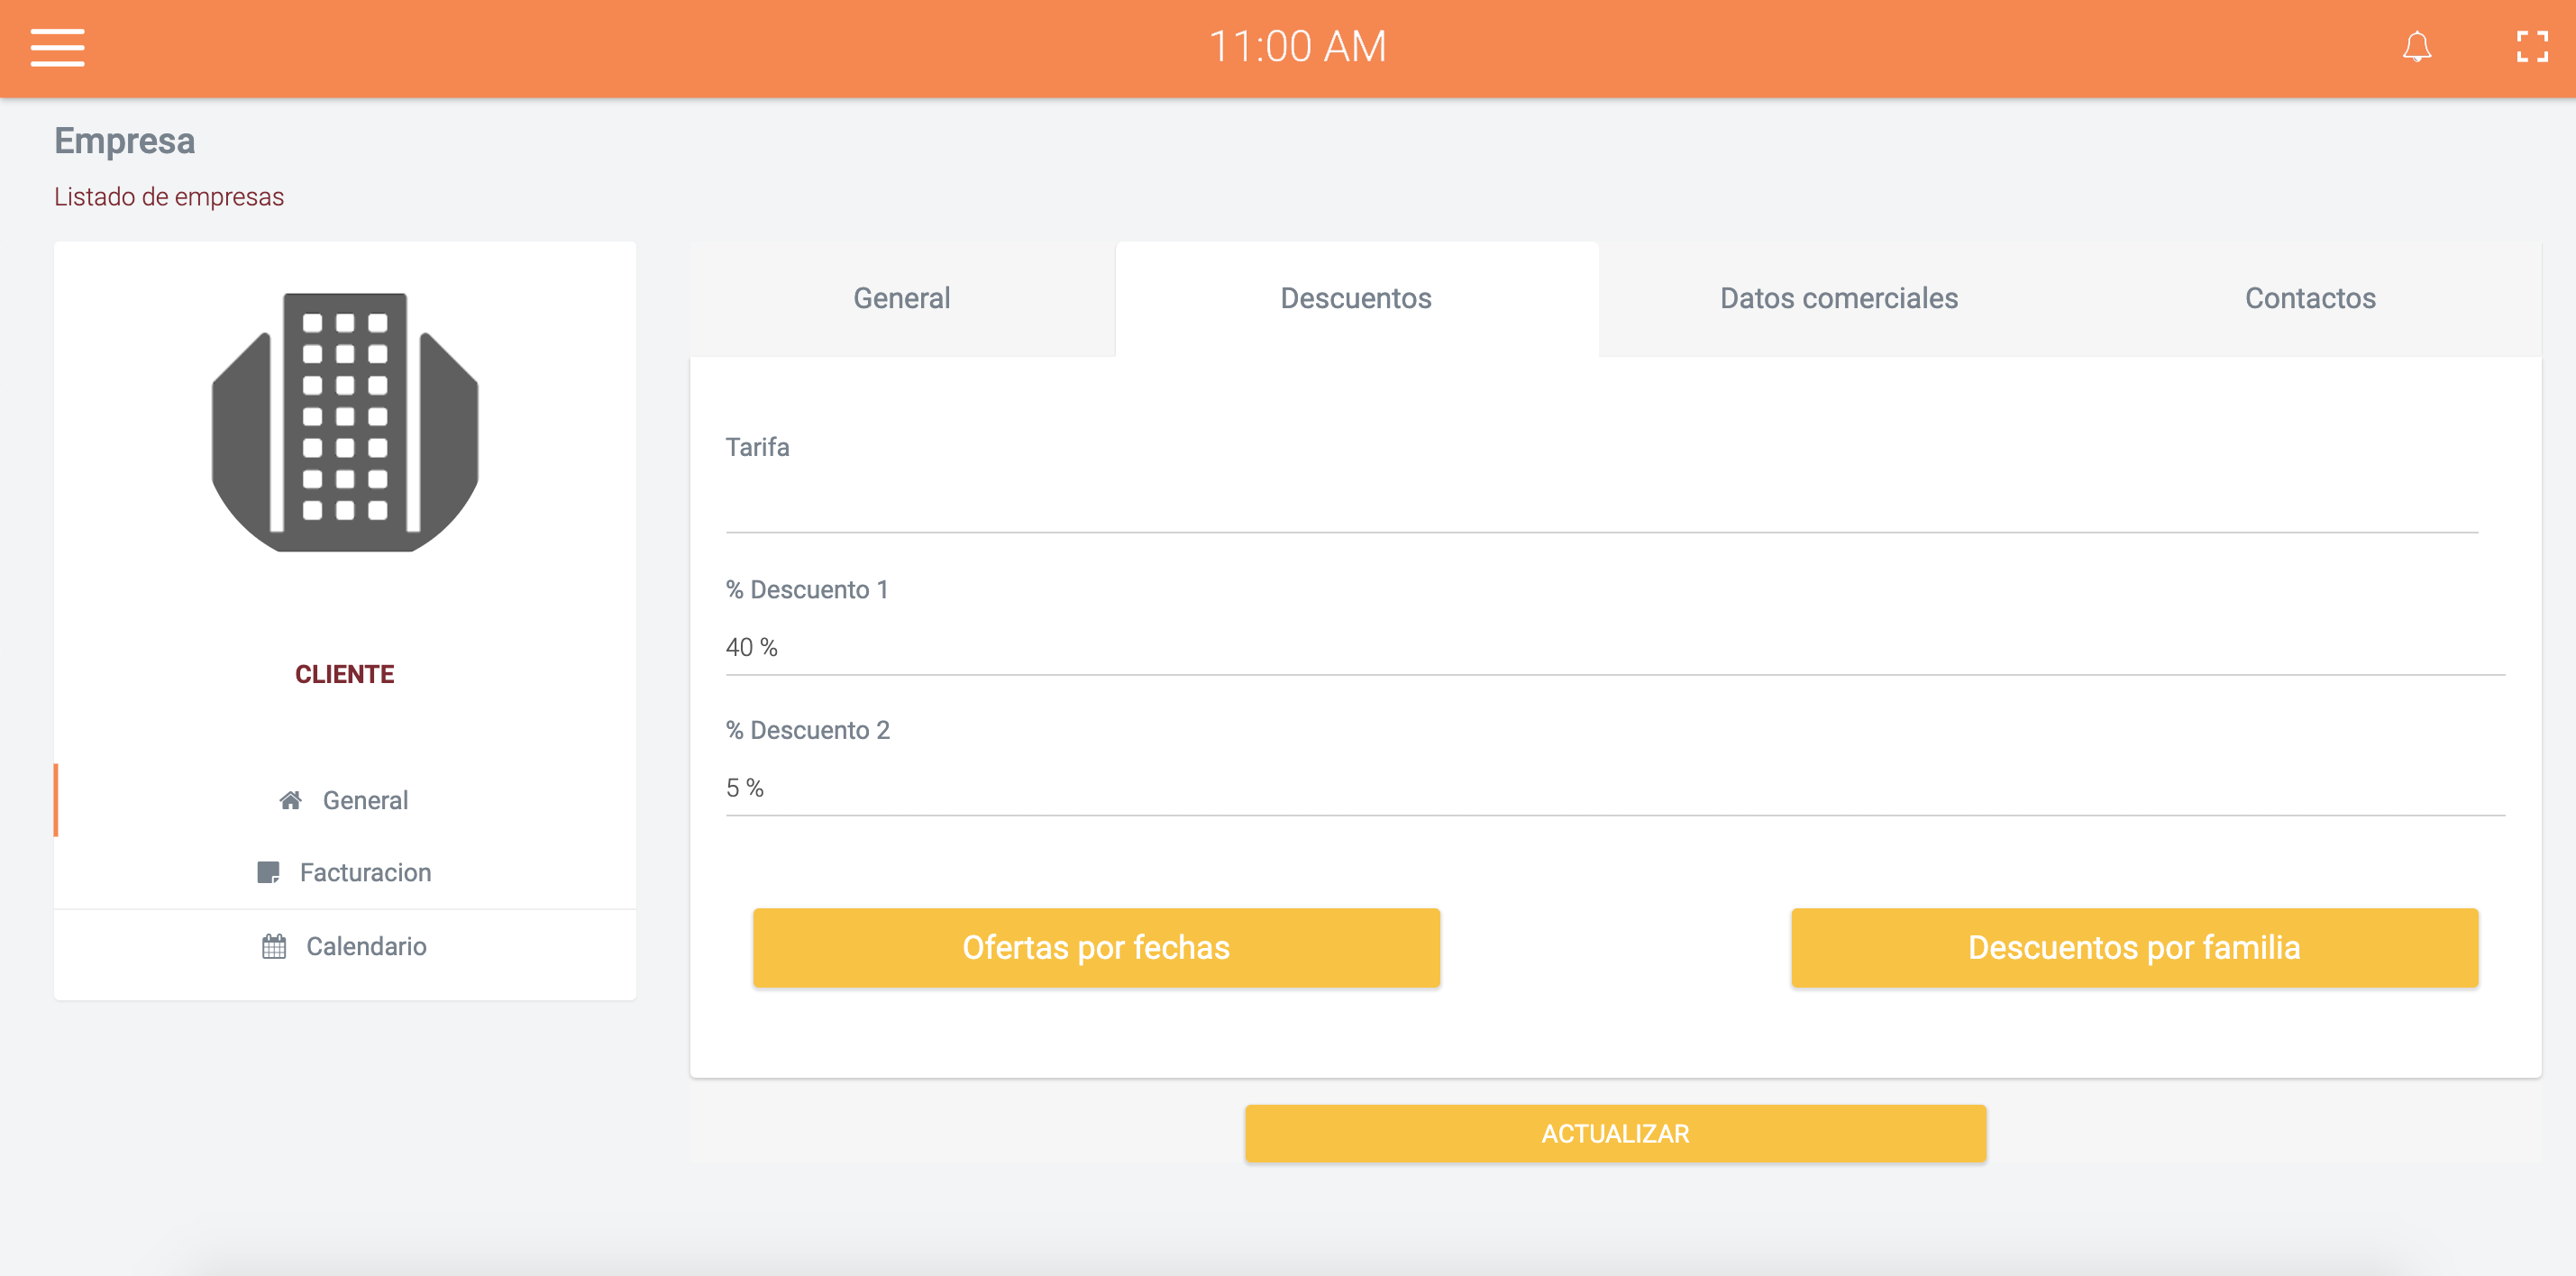Click the home icon beside General

(x=290, y=800)
